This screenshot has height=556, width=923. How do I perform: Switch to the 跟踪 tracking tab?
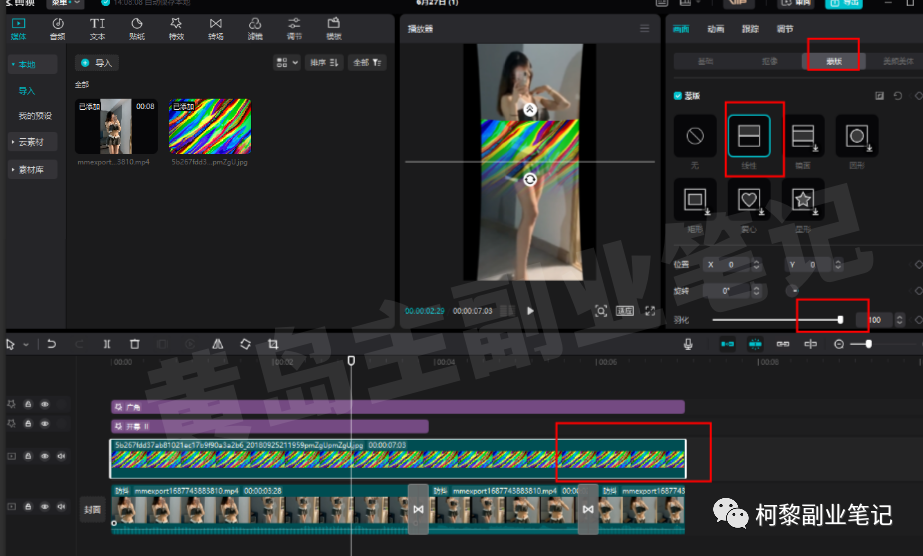pos(750,29)
